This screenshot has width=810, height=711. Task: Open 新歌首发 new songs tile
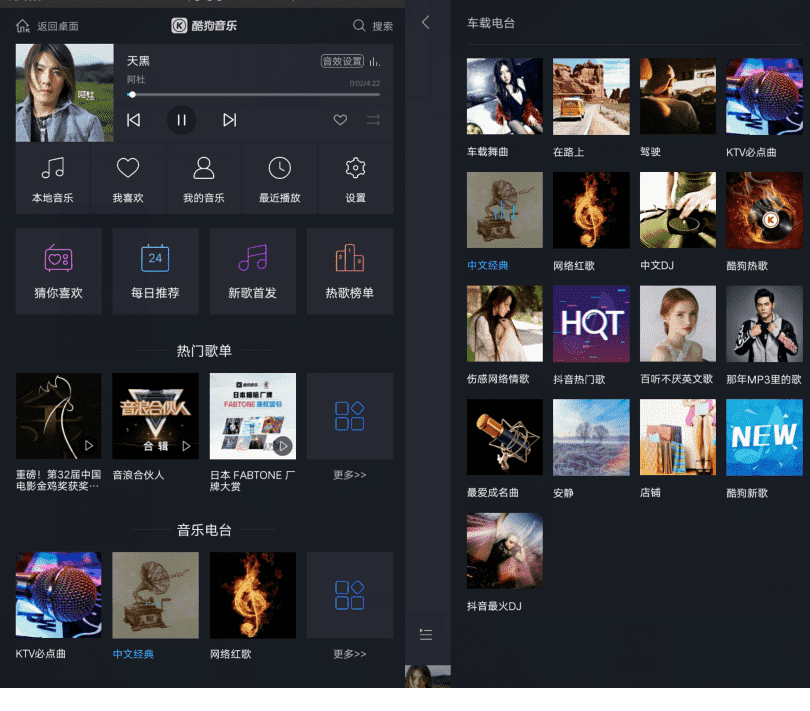pos(253,271)
